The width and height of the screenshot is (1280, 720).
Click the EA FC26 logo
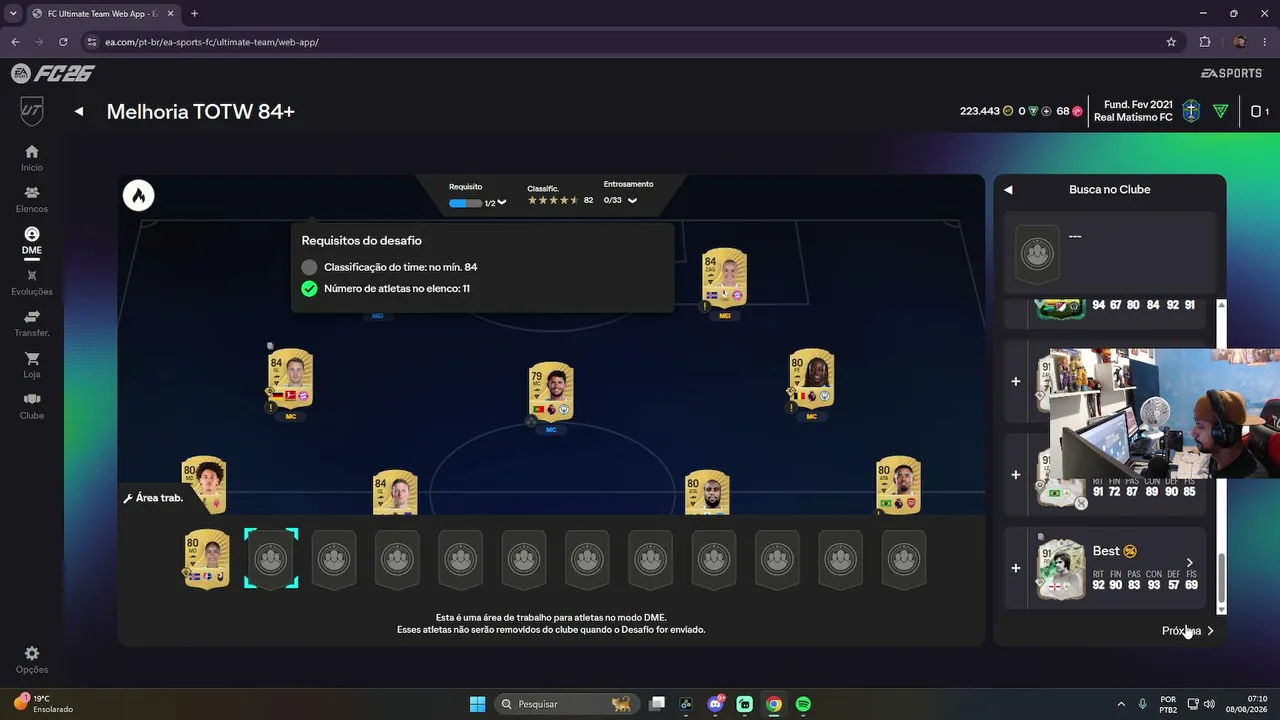coord(52,73)
